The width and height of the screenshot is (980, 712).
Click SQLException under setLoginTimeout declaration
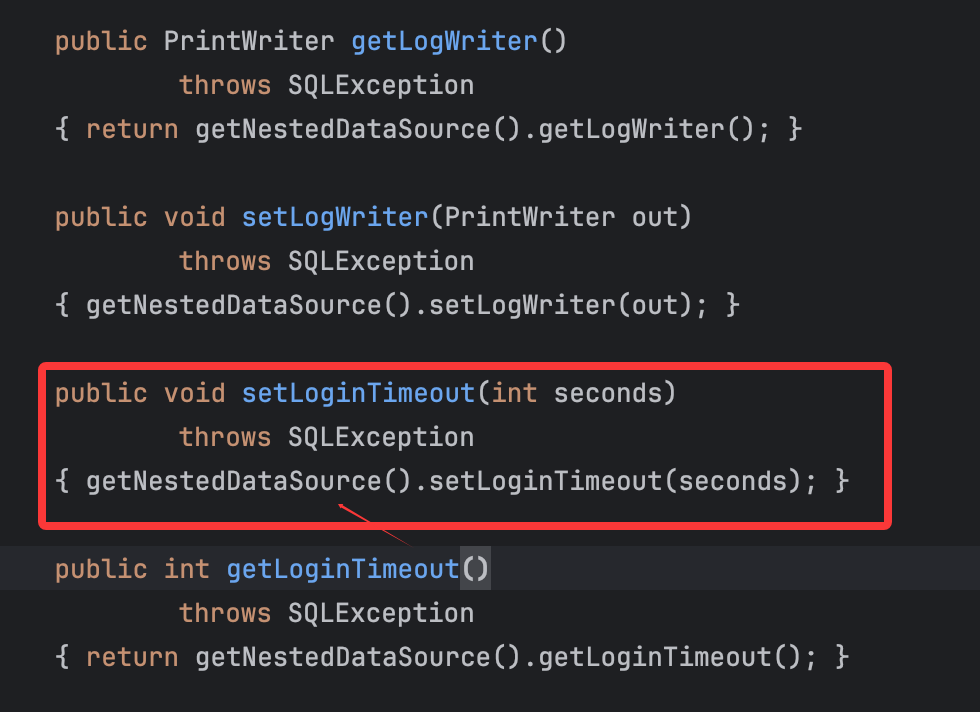point(381,438)
